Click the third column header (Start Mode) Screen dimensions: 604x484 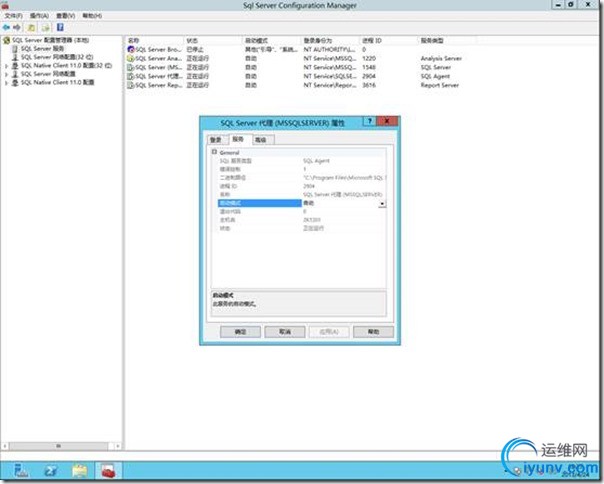(272, 40)
